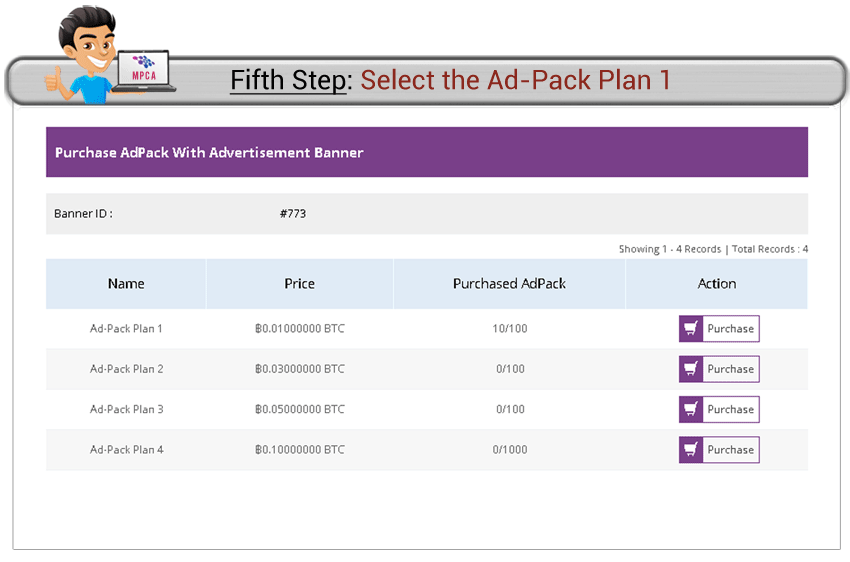This screenshot has width=850, height=562.
Task: Select the Ad-Pack Plan 3 name cell
Action: [x=126, y=409]
